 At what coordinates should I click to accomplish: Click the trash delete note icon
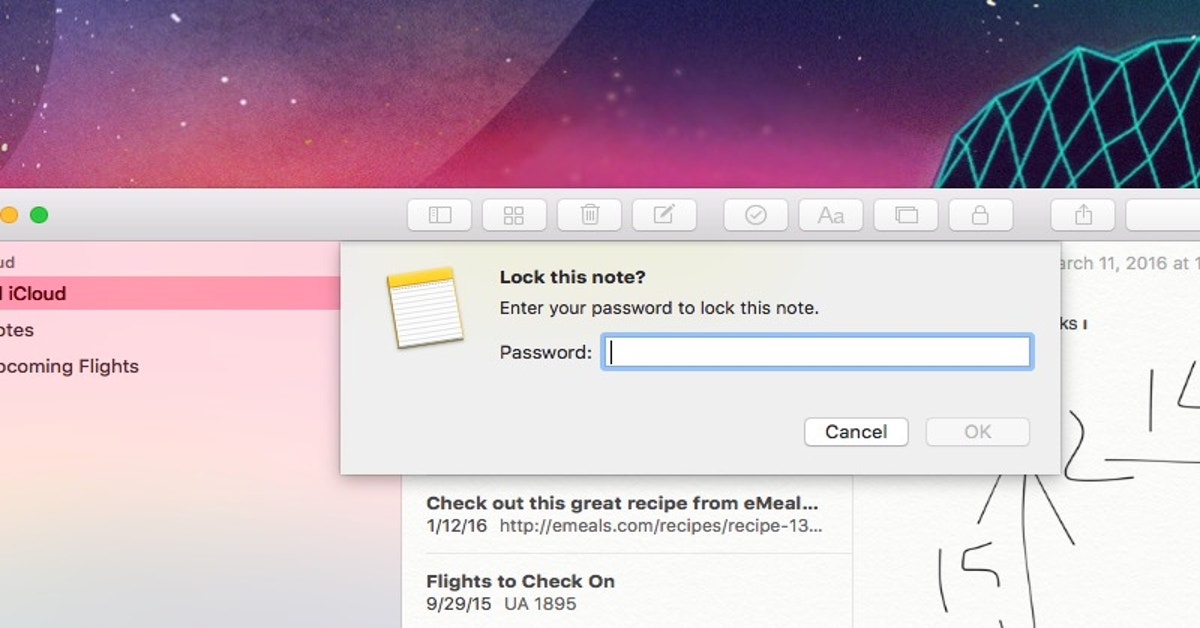(x=590, y=215)
